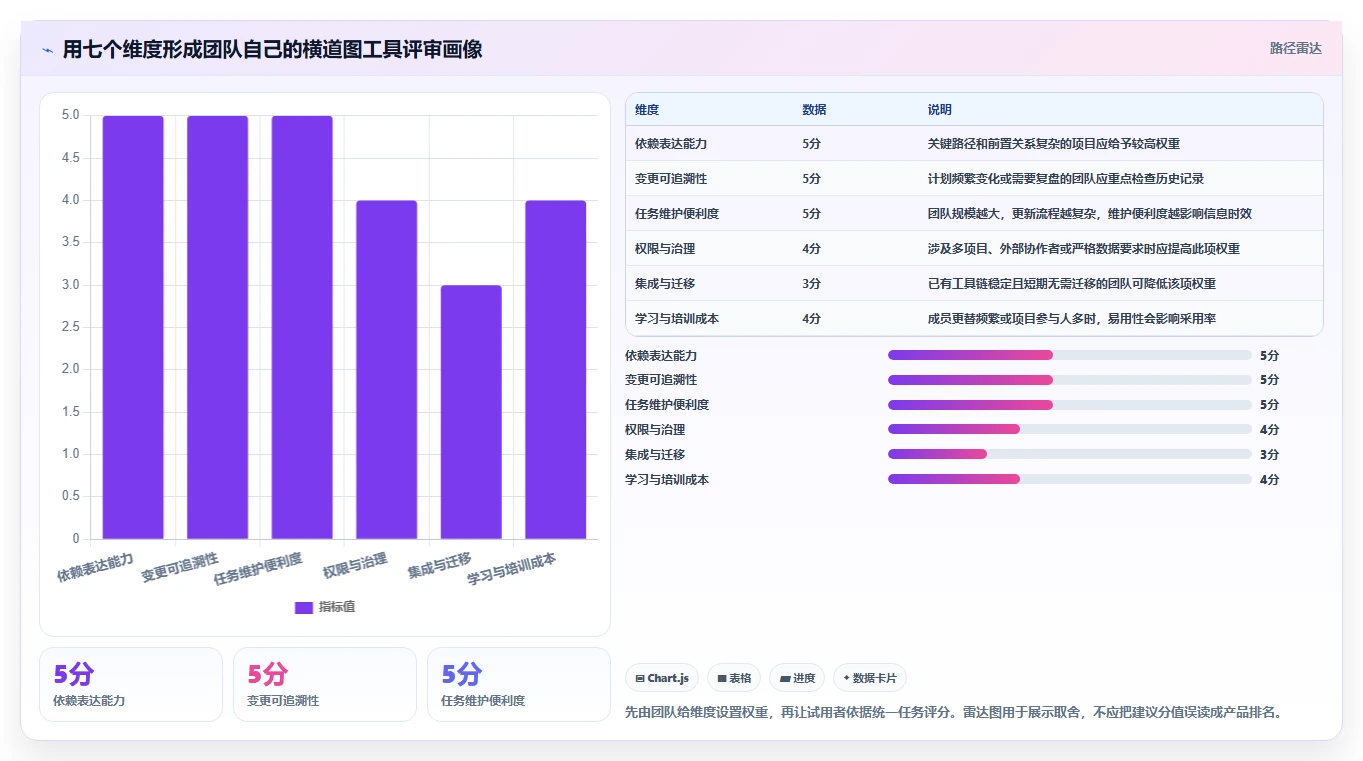This screenshot has height=761, width=1363.
Task: Click the 任务维护便利度 progress bar
Action: [x=1070, y=405]
